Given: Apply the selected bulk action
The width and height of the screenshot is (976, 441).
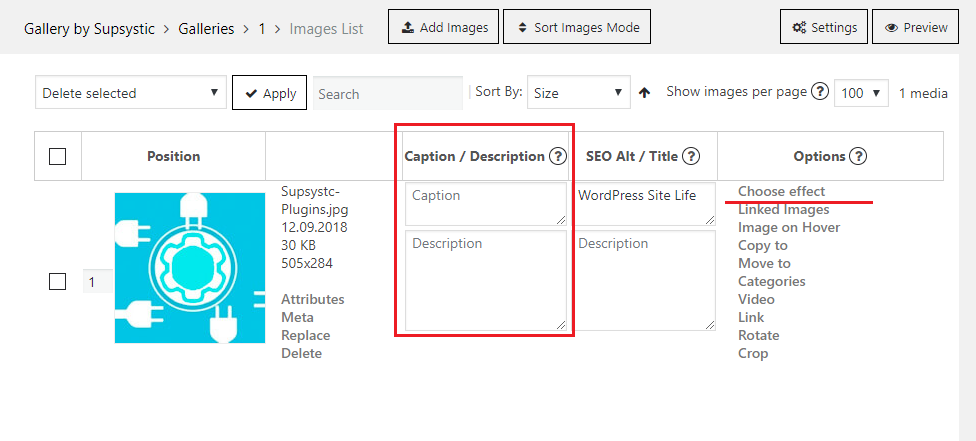Looking at the screenshot, I should pos(270,93).
